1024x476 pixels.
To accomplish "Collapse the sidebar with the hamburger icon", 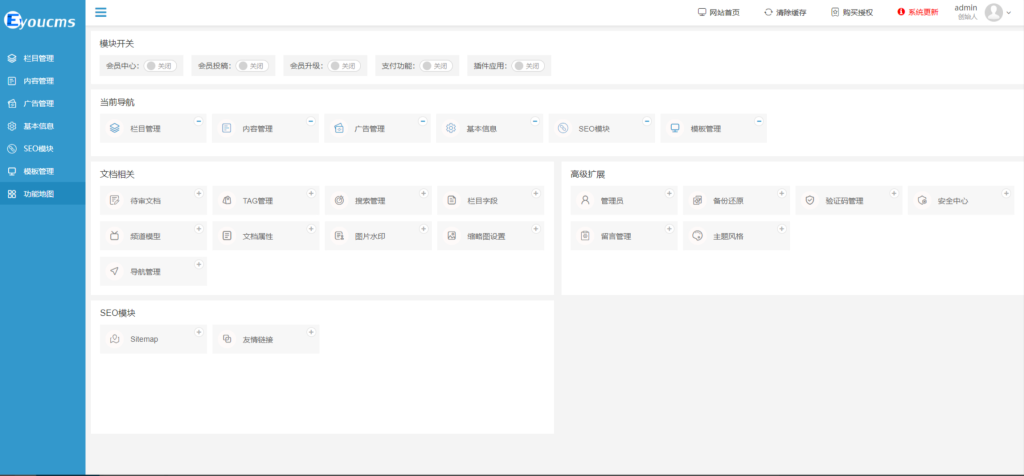I will [x=101, y=12].
